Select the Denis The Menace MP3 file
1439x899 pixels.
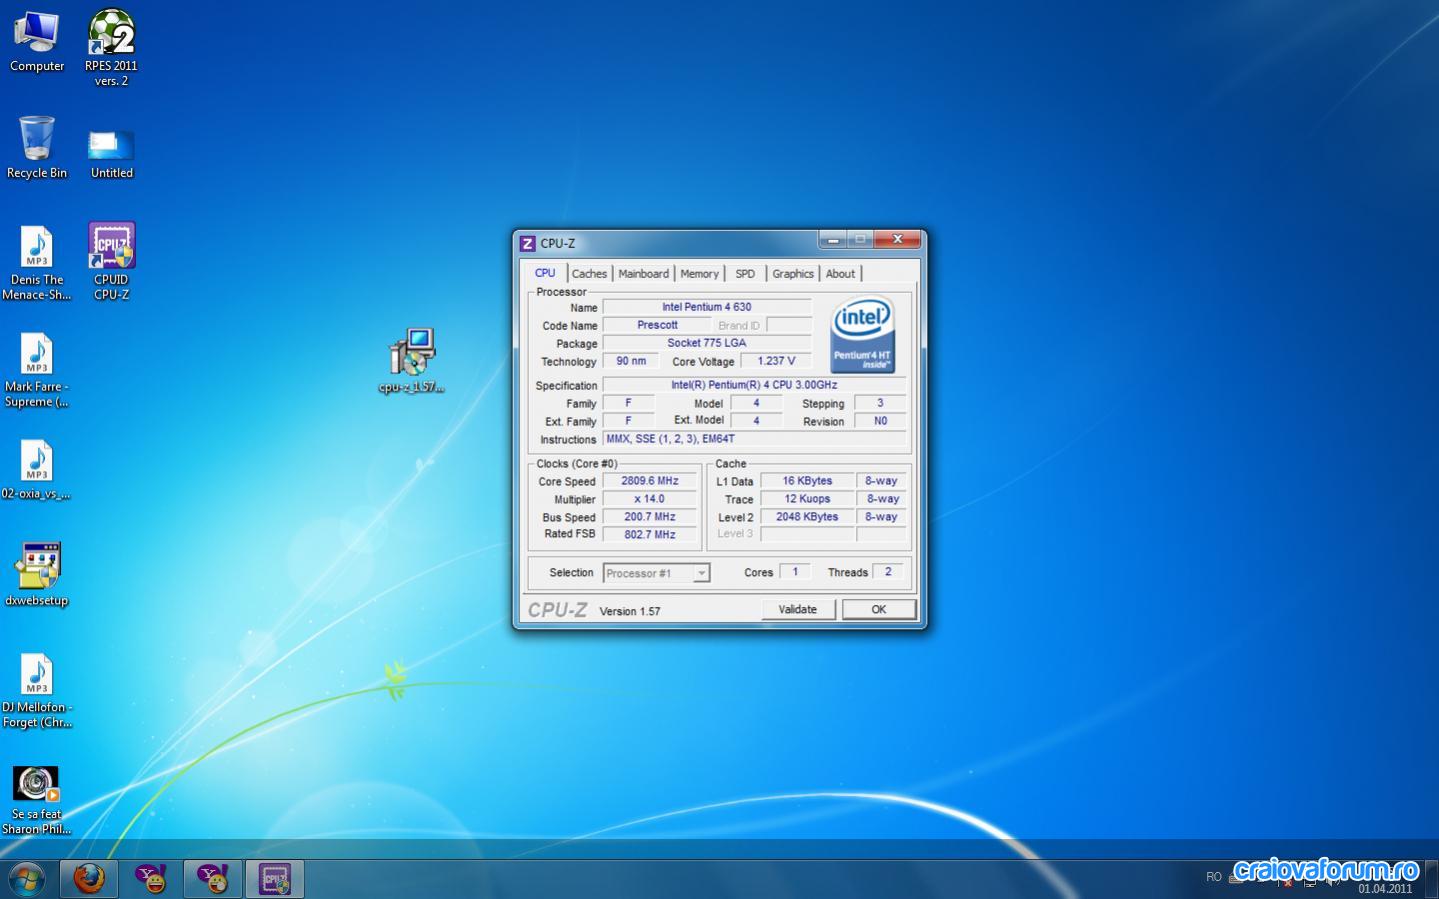tap(37, 263)
